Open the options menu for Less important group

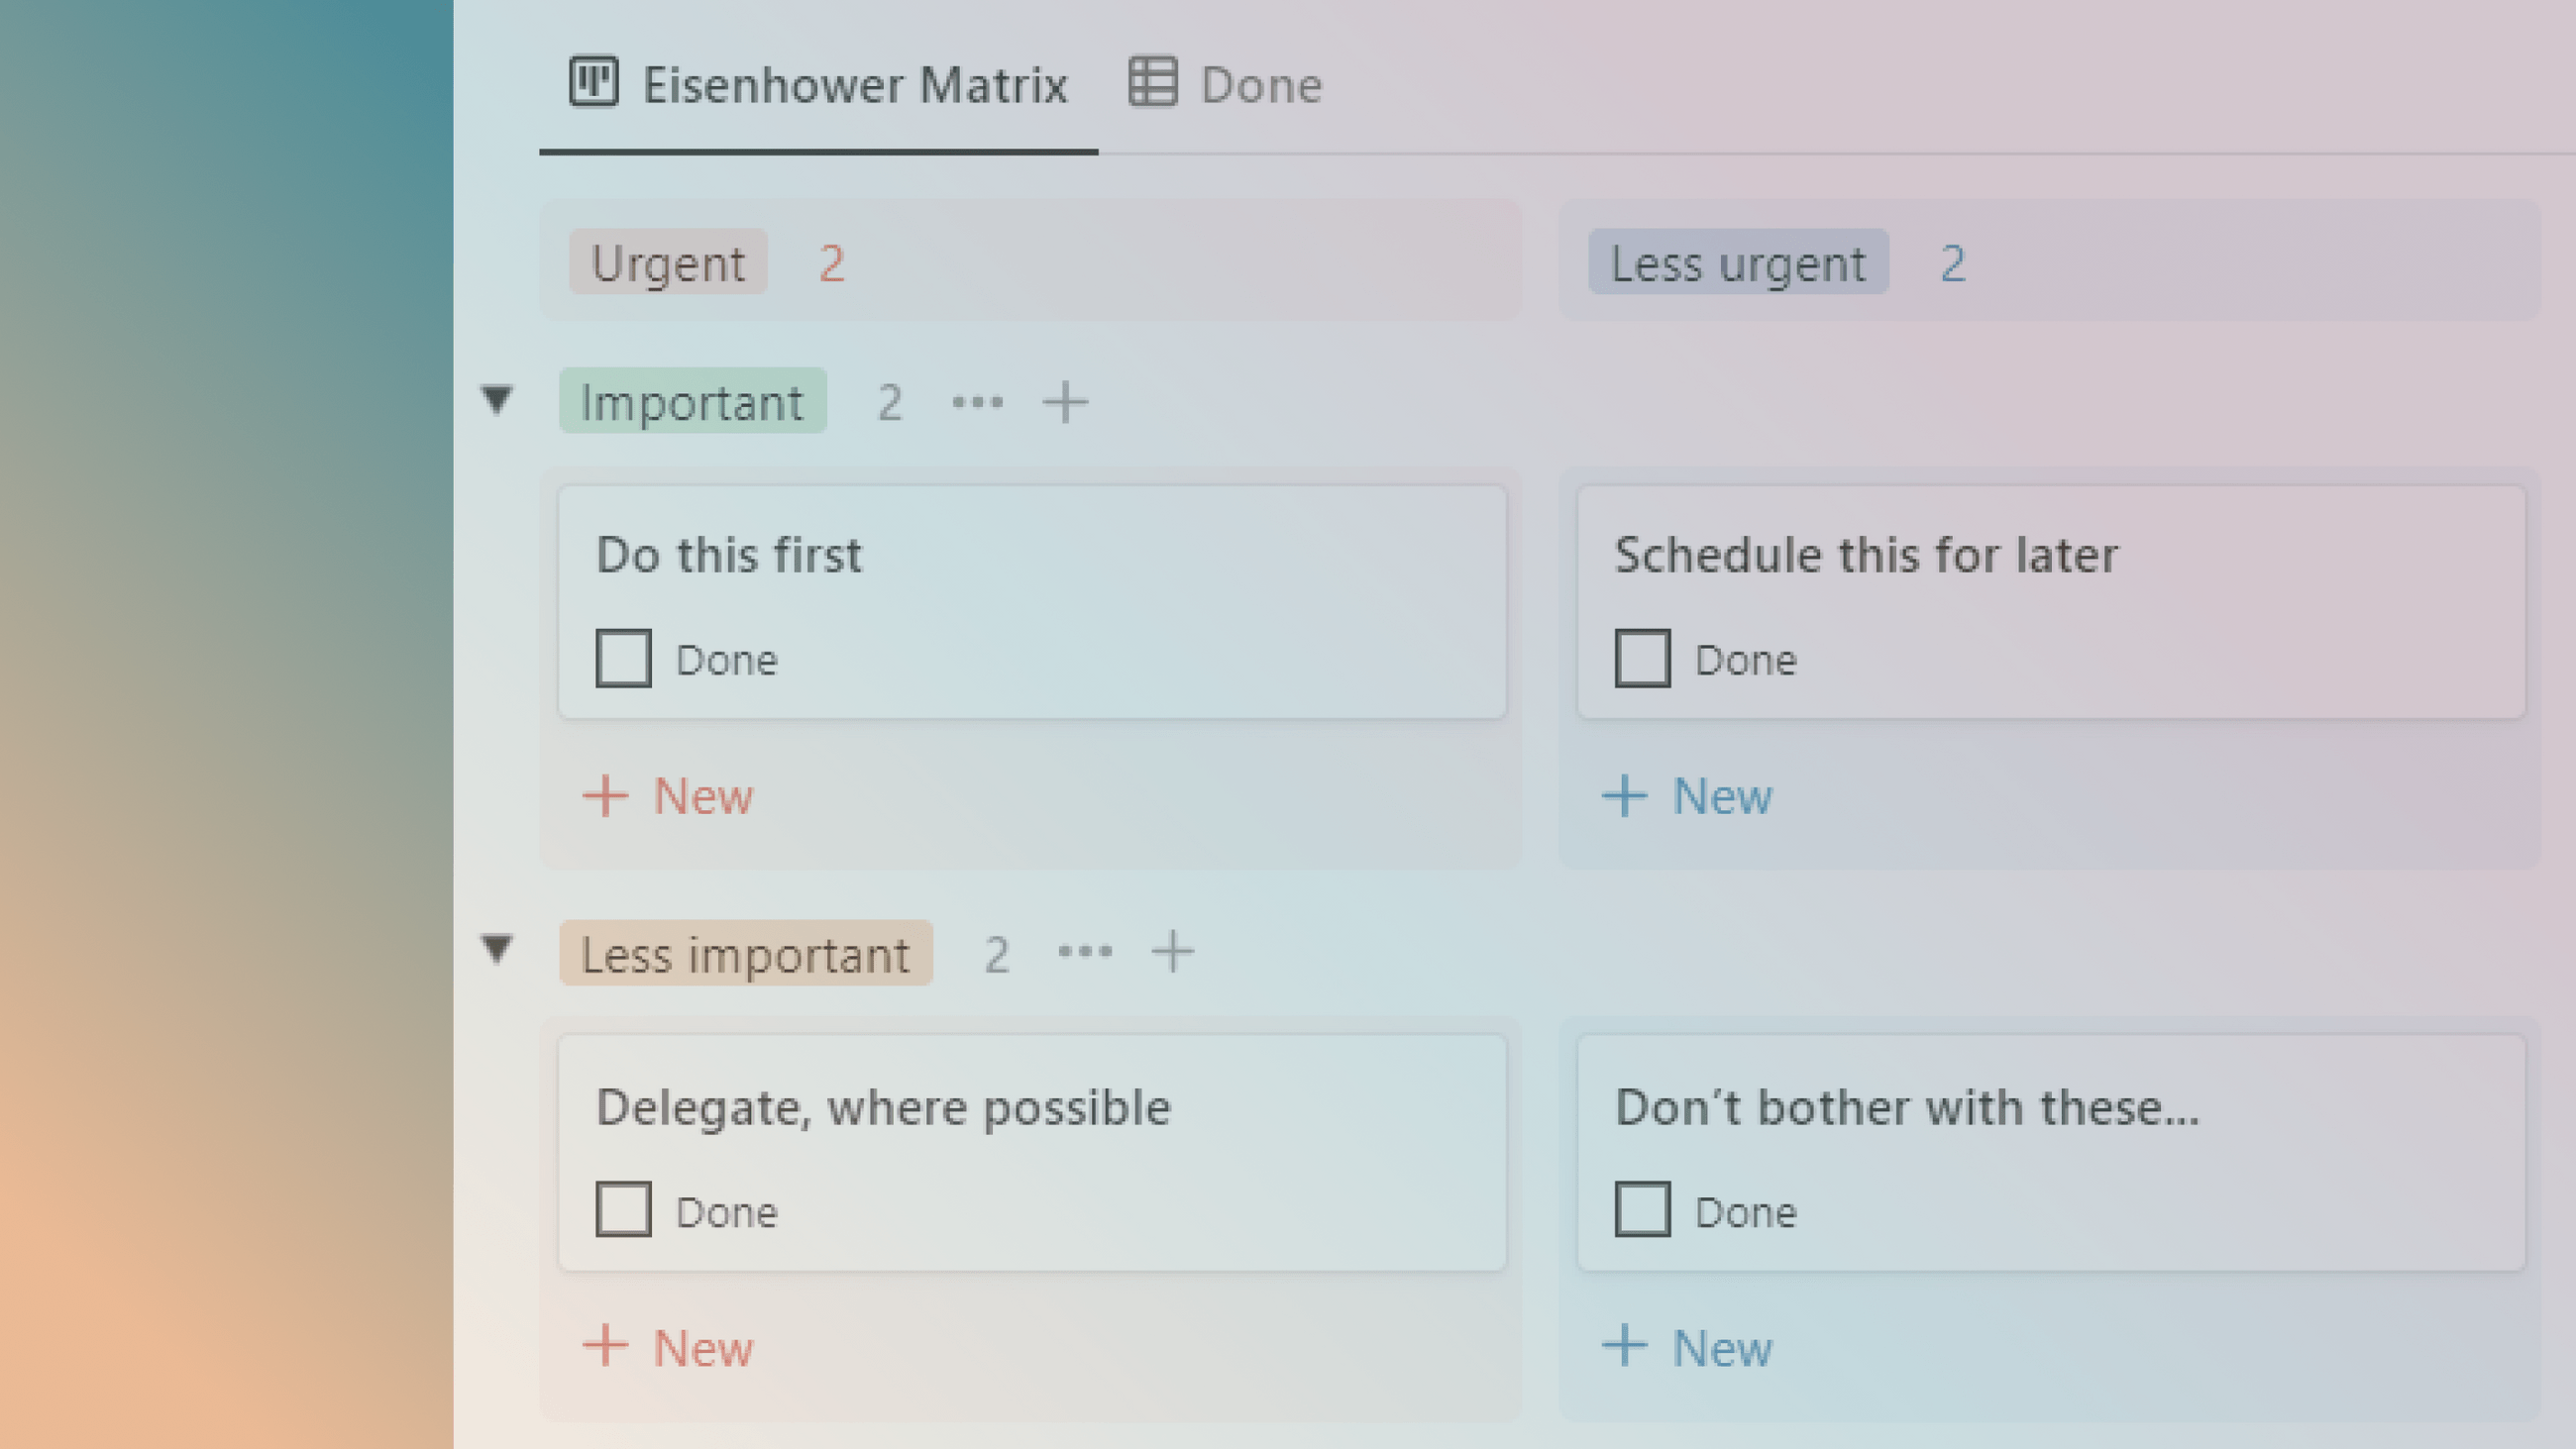[1084, 952]
